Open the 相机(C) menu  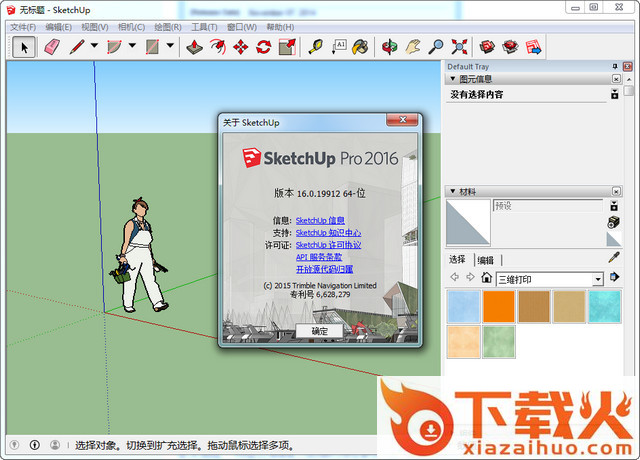[x=131, y=27]
